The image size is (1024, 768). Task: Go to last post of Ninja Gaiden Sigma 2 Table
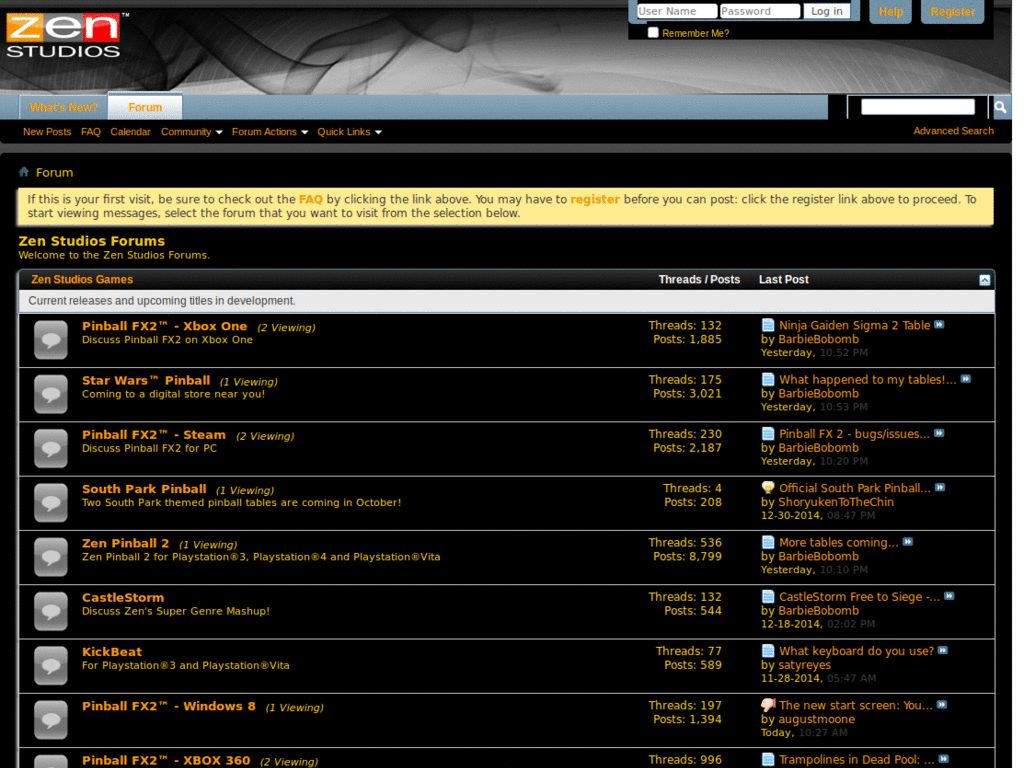pyautogui.click(x=939, y=325)
